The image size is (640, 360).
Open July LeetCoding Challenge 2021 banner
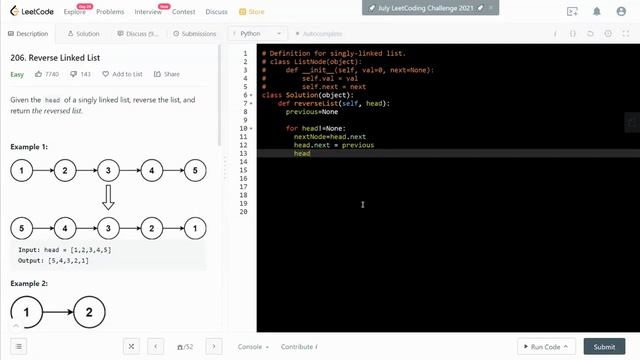click(426, 8)
